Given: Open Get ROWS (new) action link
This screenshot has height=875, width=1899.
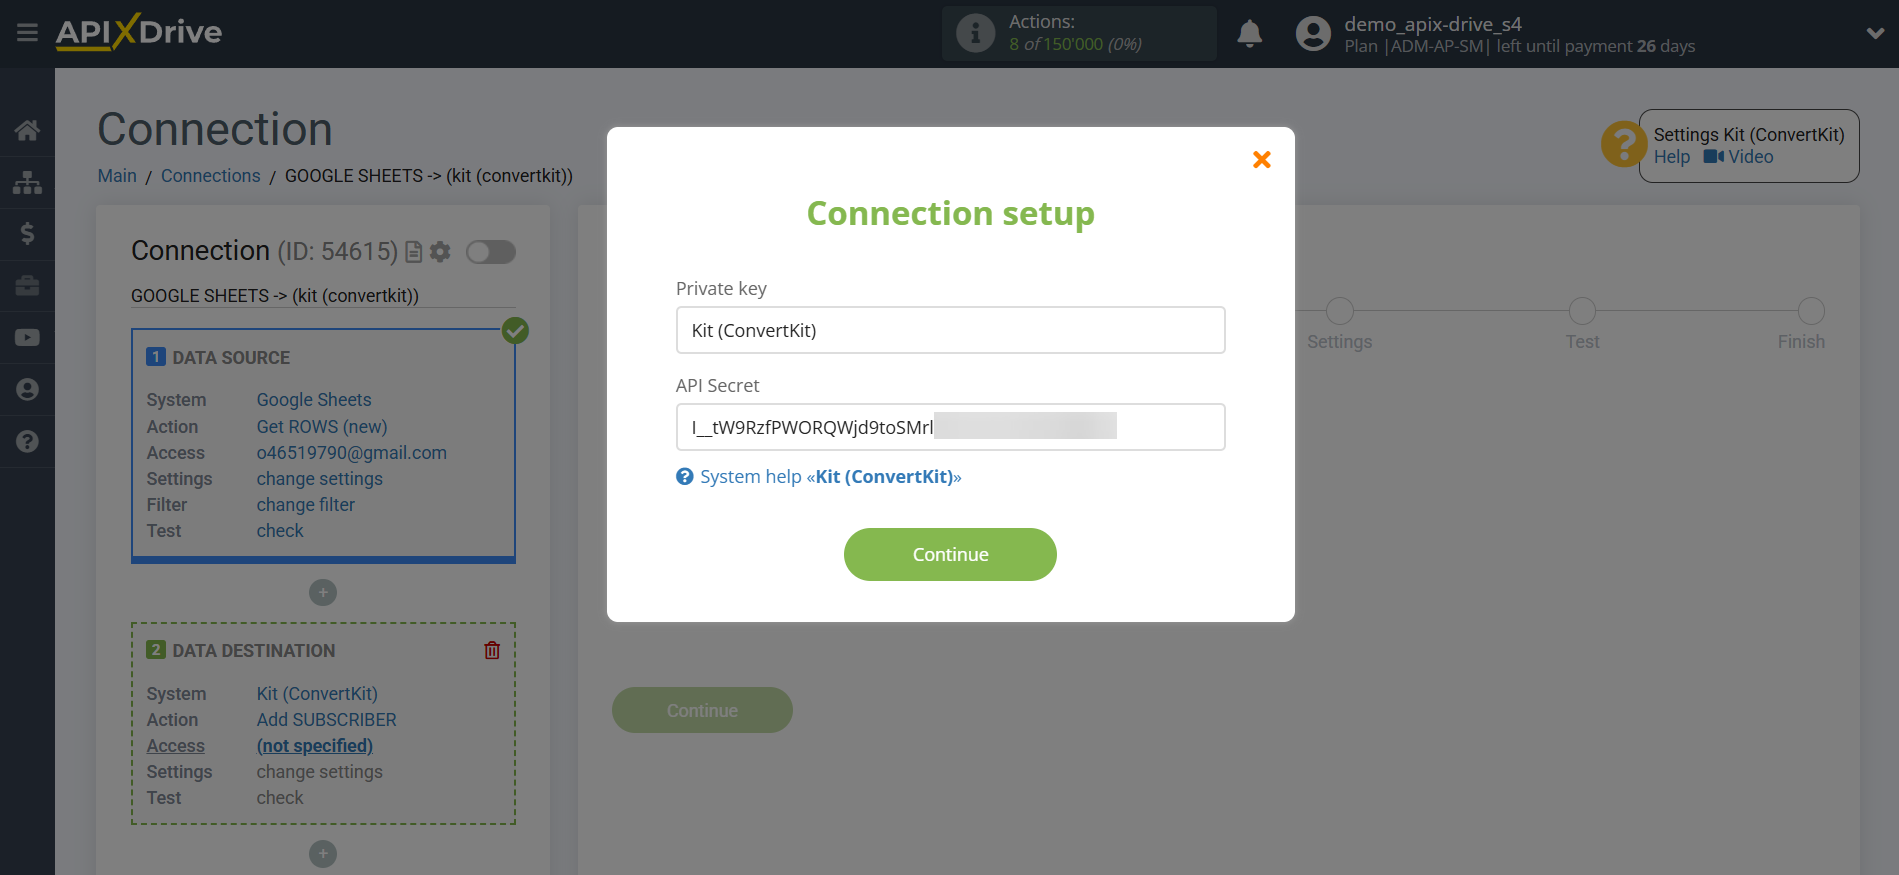Looking at the screenshot, I should tap(322, 427).
